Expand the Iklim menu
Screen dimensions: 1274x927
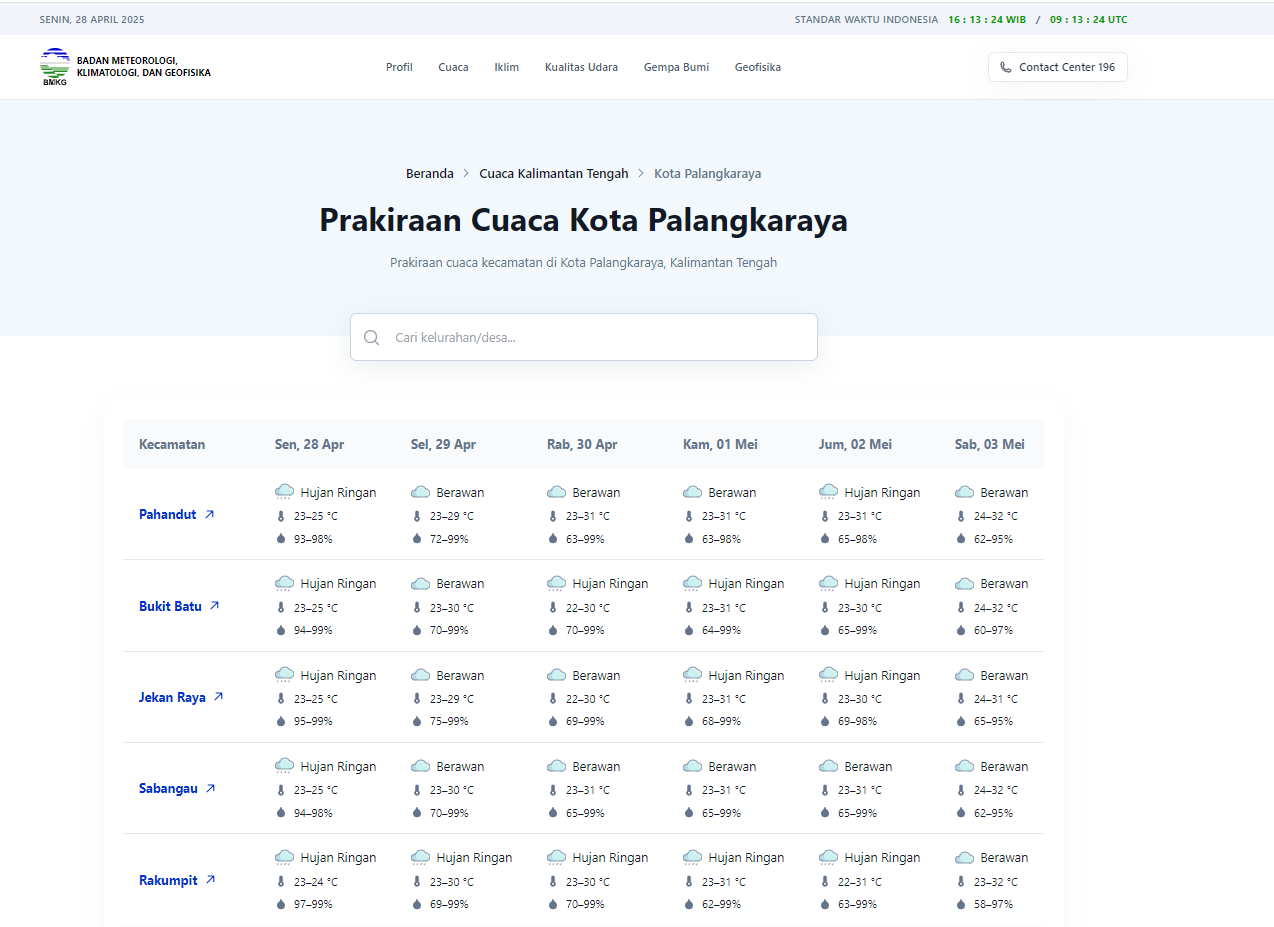click(506, 67)
